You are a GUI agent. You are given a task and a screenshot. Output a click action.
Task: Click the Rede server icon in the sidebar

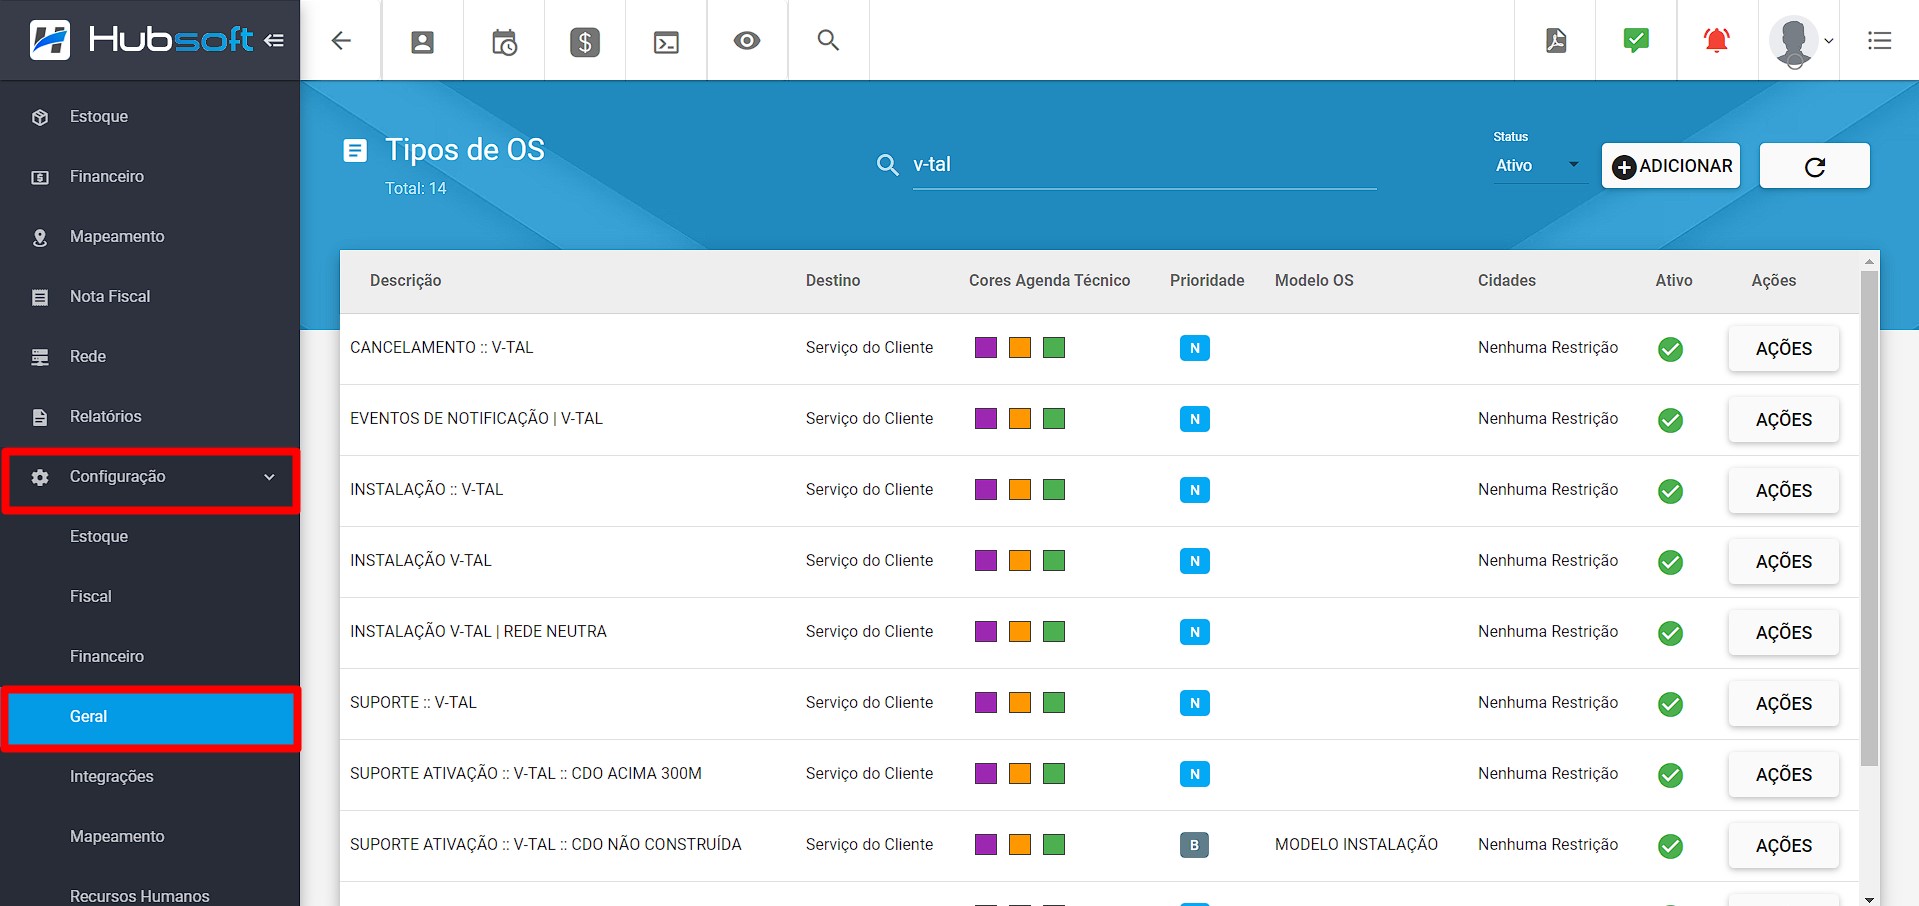40,357
